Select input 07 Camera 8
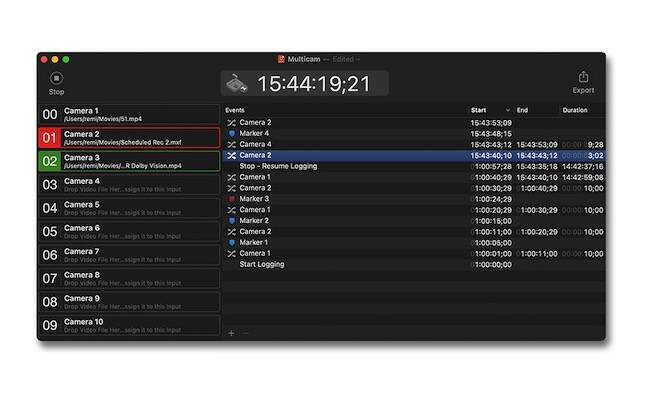Screen dimensions: 648x401 point(129,279)
